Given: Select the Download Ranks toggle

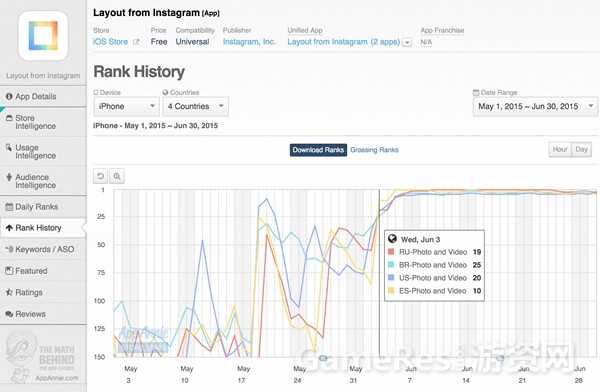Looking at the screenshot, I should click(318, 150).
